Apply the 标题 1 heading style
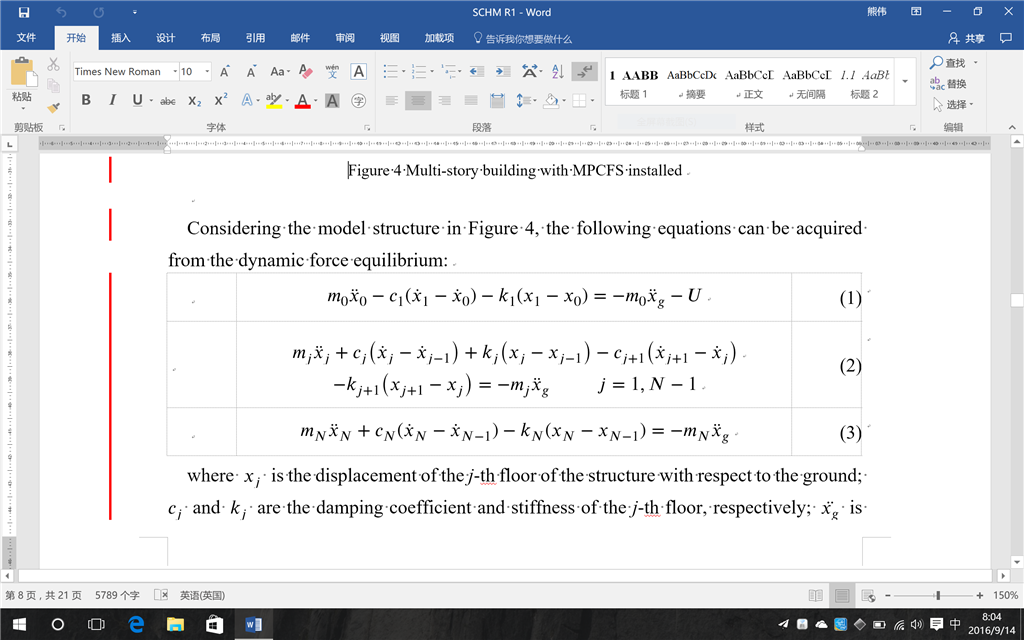Screen dimensions: 1024x640 pos(633,81)
